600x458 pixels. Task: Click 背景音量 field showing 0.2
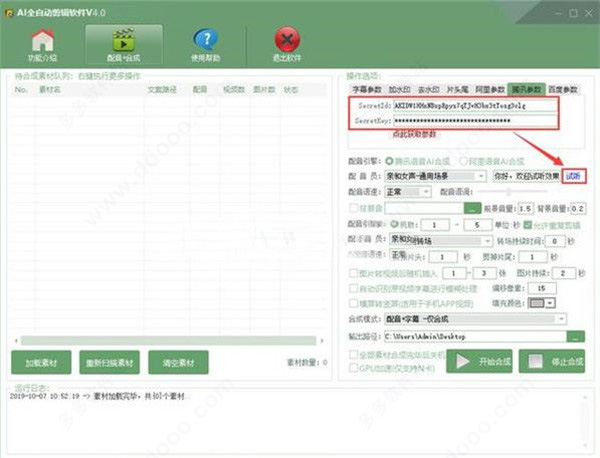click(x=577, y=209)
